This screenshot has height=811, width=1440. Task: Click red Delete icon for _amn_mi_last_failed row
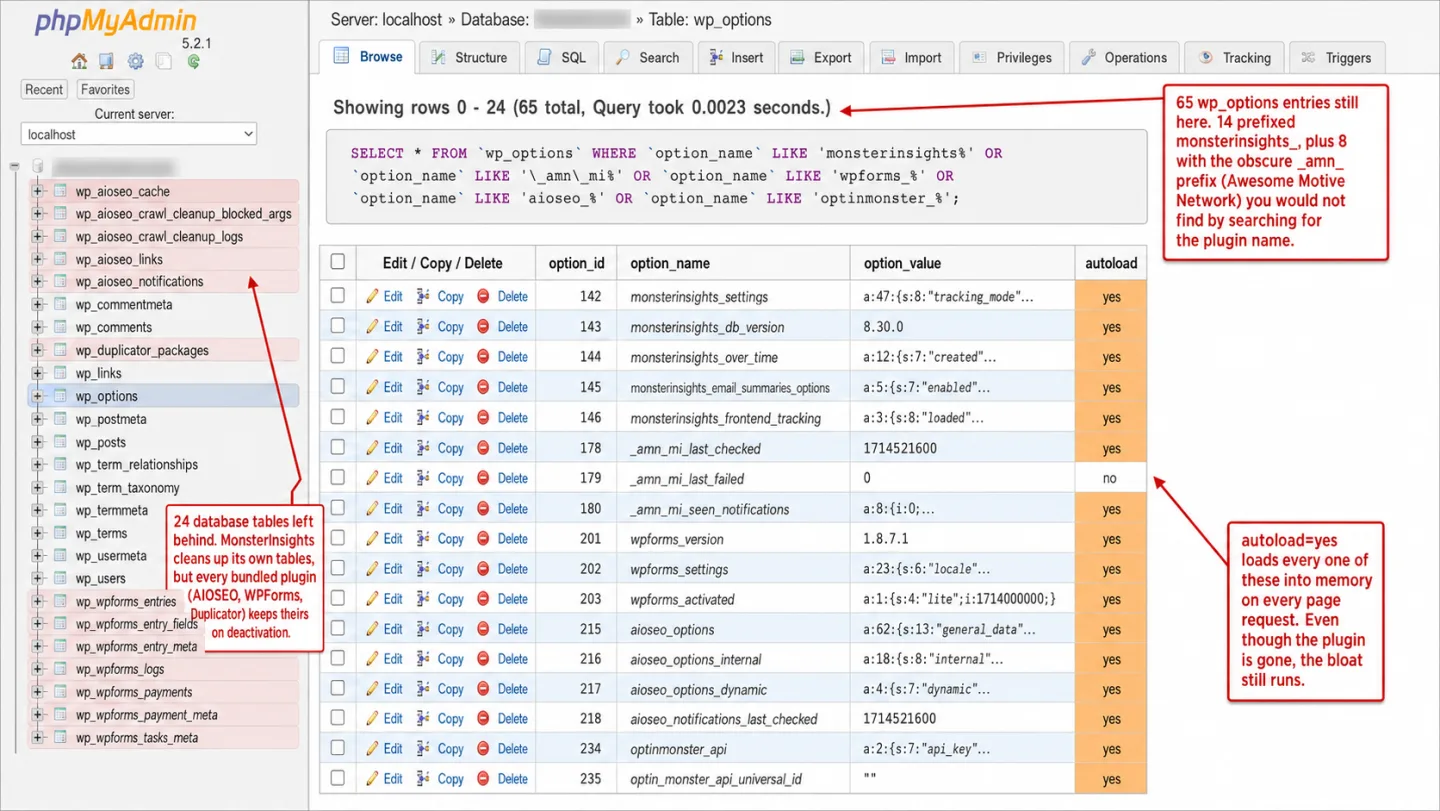483,478
